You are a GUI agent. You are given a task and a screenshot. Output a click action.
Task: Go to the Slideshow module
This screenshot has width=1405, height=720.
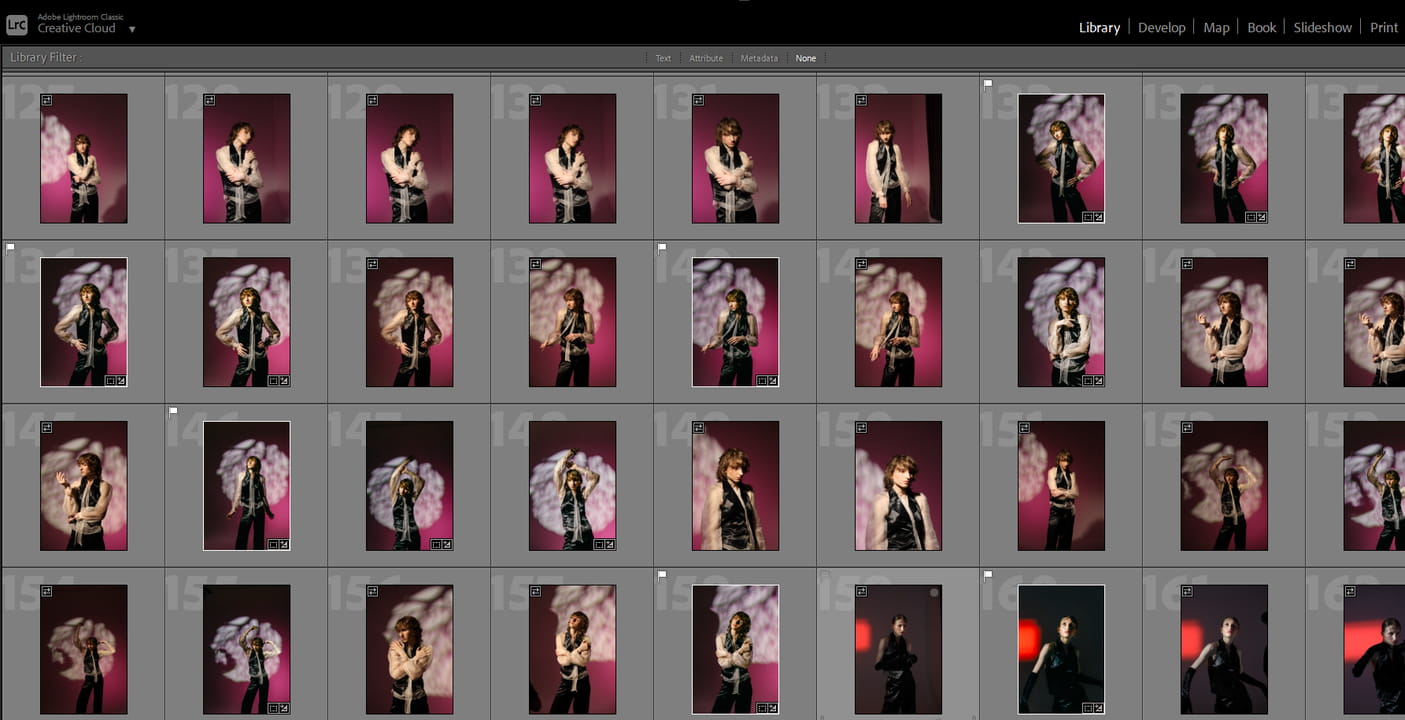coord(1322,28)
